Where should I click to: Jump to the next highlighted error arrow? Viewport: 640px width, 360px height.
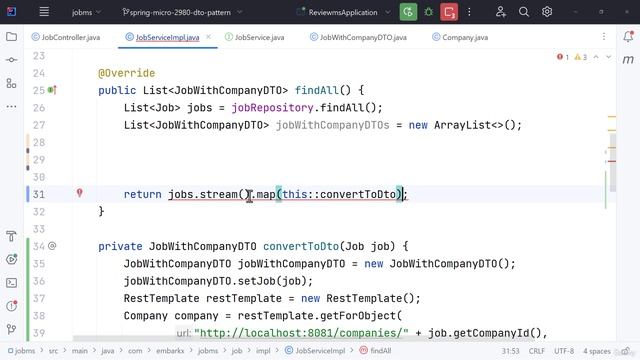[609, 57]
